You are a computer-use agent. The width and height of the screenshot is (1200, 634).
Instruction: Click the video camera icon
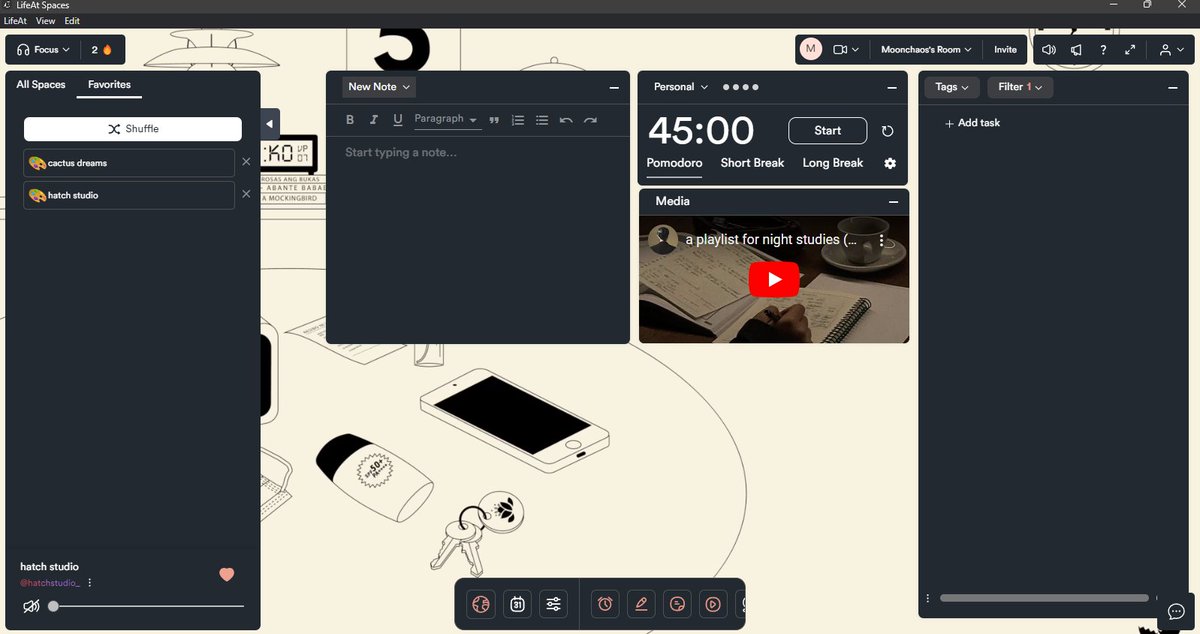click(840, 49)
